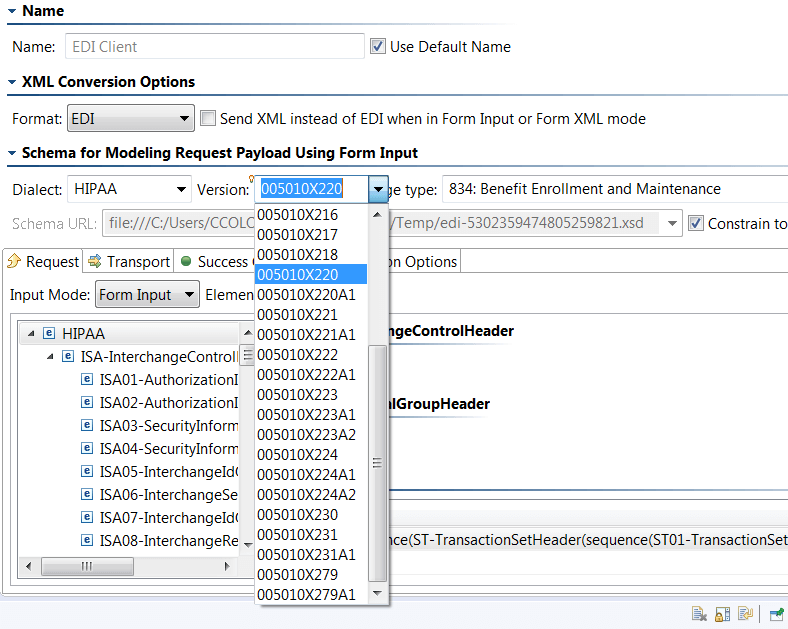Select highlighted version 005010X220 in list
The image size is (788, 629).
(x=311, y=274)
